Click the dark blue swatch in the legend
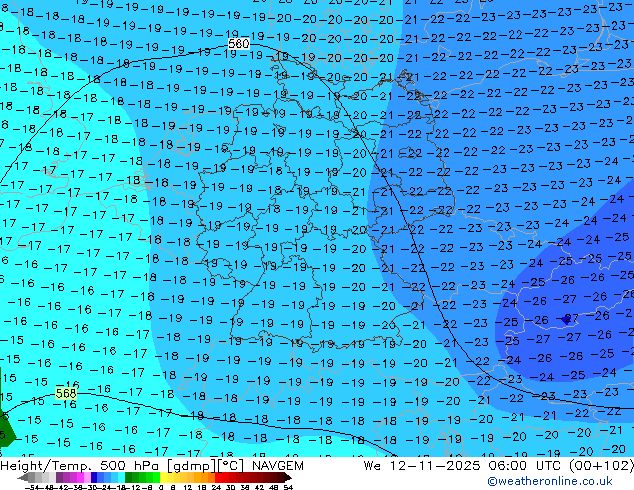This screenshot has height=490, width=634. (x=94, y=478)
